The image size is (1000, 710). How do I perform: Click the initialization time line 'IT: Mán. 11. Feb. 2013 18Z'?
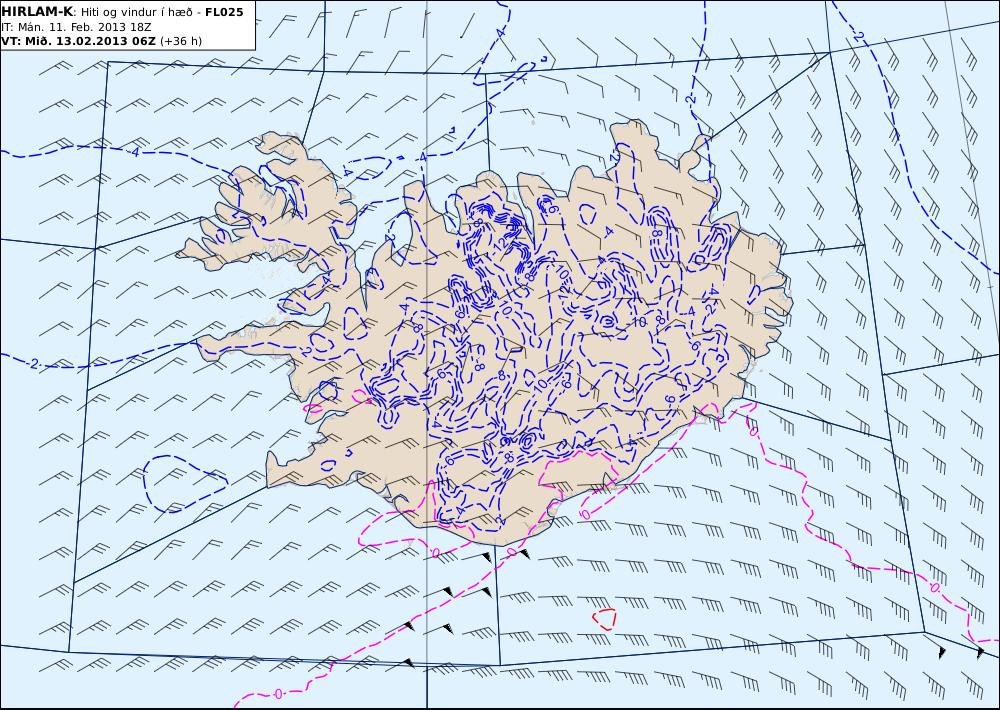78,27
